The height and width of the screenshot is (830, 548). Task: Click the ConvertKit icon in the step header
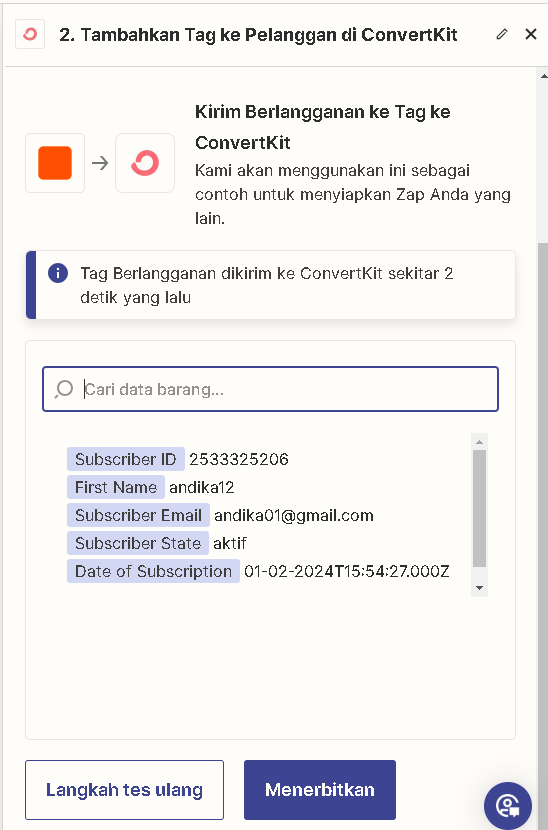[x=30, y=34]
